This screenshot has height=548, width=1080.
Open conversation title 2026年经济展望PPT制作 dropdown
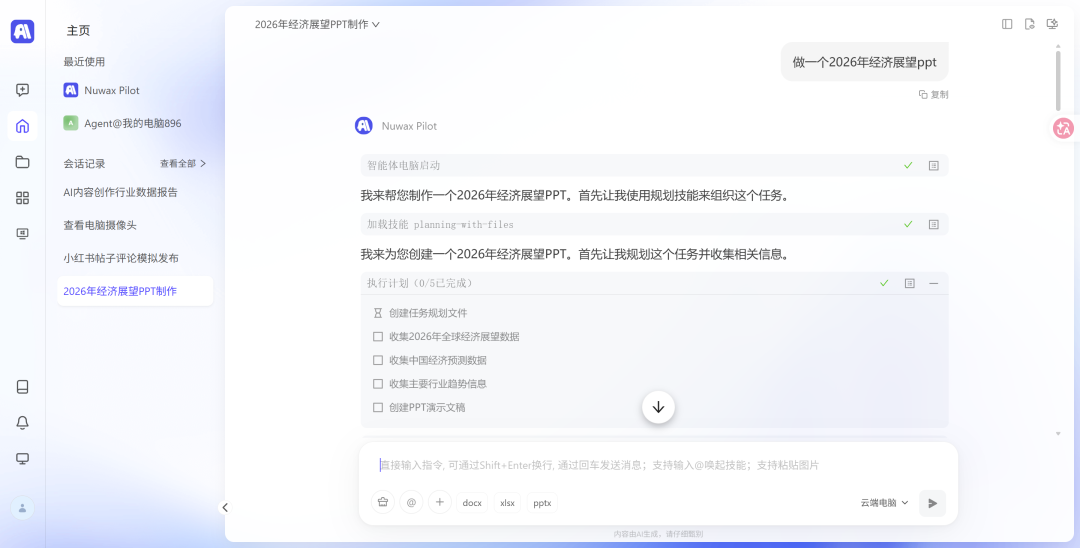(x=317, y=24)
